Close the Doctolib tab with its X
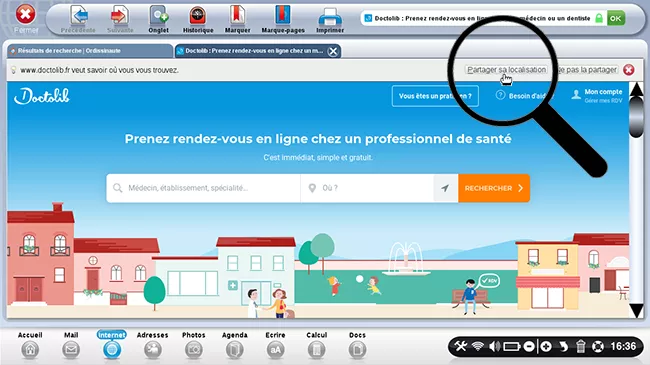This screenshot has height=365, width=650. (x=333, y=51)
